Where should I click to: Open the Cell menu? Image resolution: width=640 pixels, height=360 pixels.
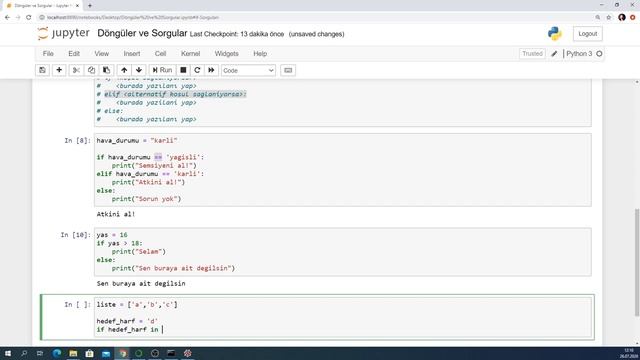coord(160,53)
